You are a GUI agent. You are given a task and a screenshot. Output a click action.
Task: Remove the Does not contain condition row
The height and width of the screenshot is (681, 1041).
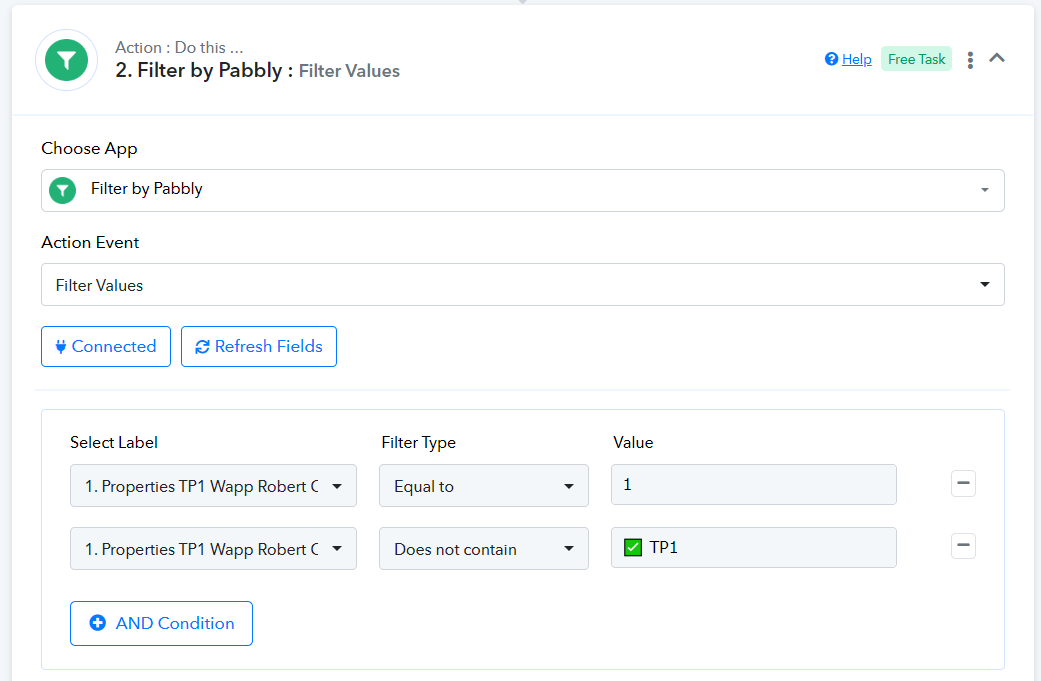tap(963, 546)
